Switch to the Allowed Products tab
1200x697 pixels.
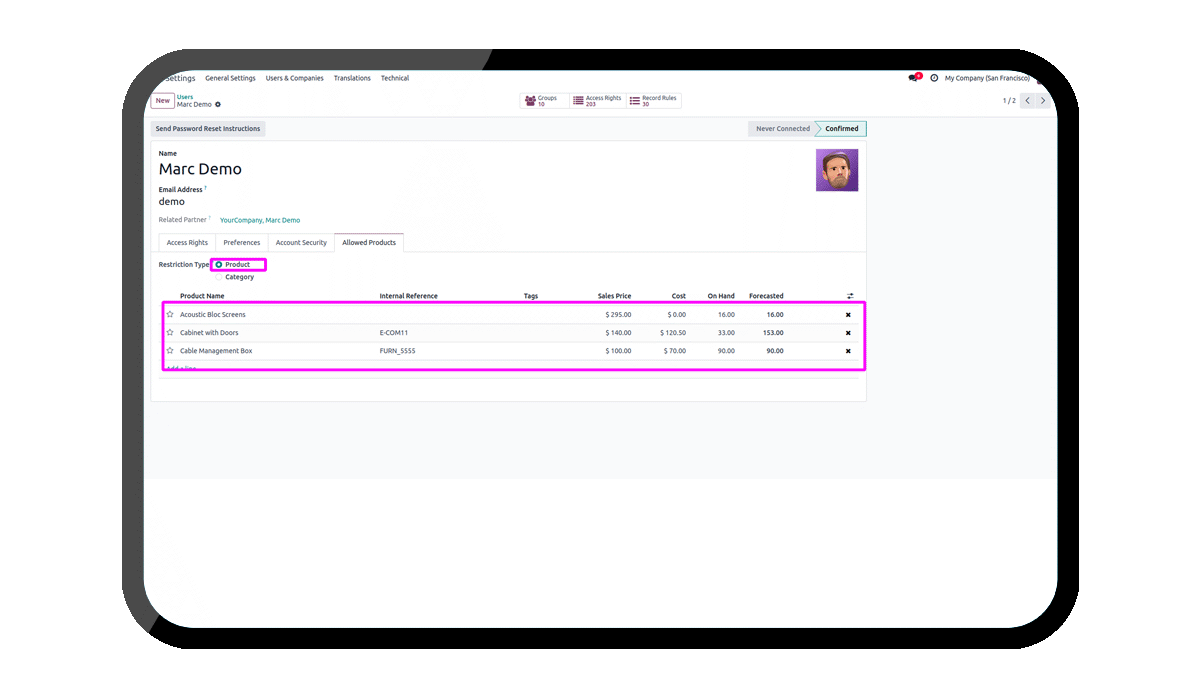[369, 242]
